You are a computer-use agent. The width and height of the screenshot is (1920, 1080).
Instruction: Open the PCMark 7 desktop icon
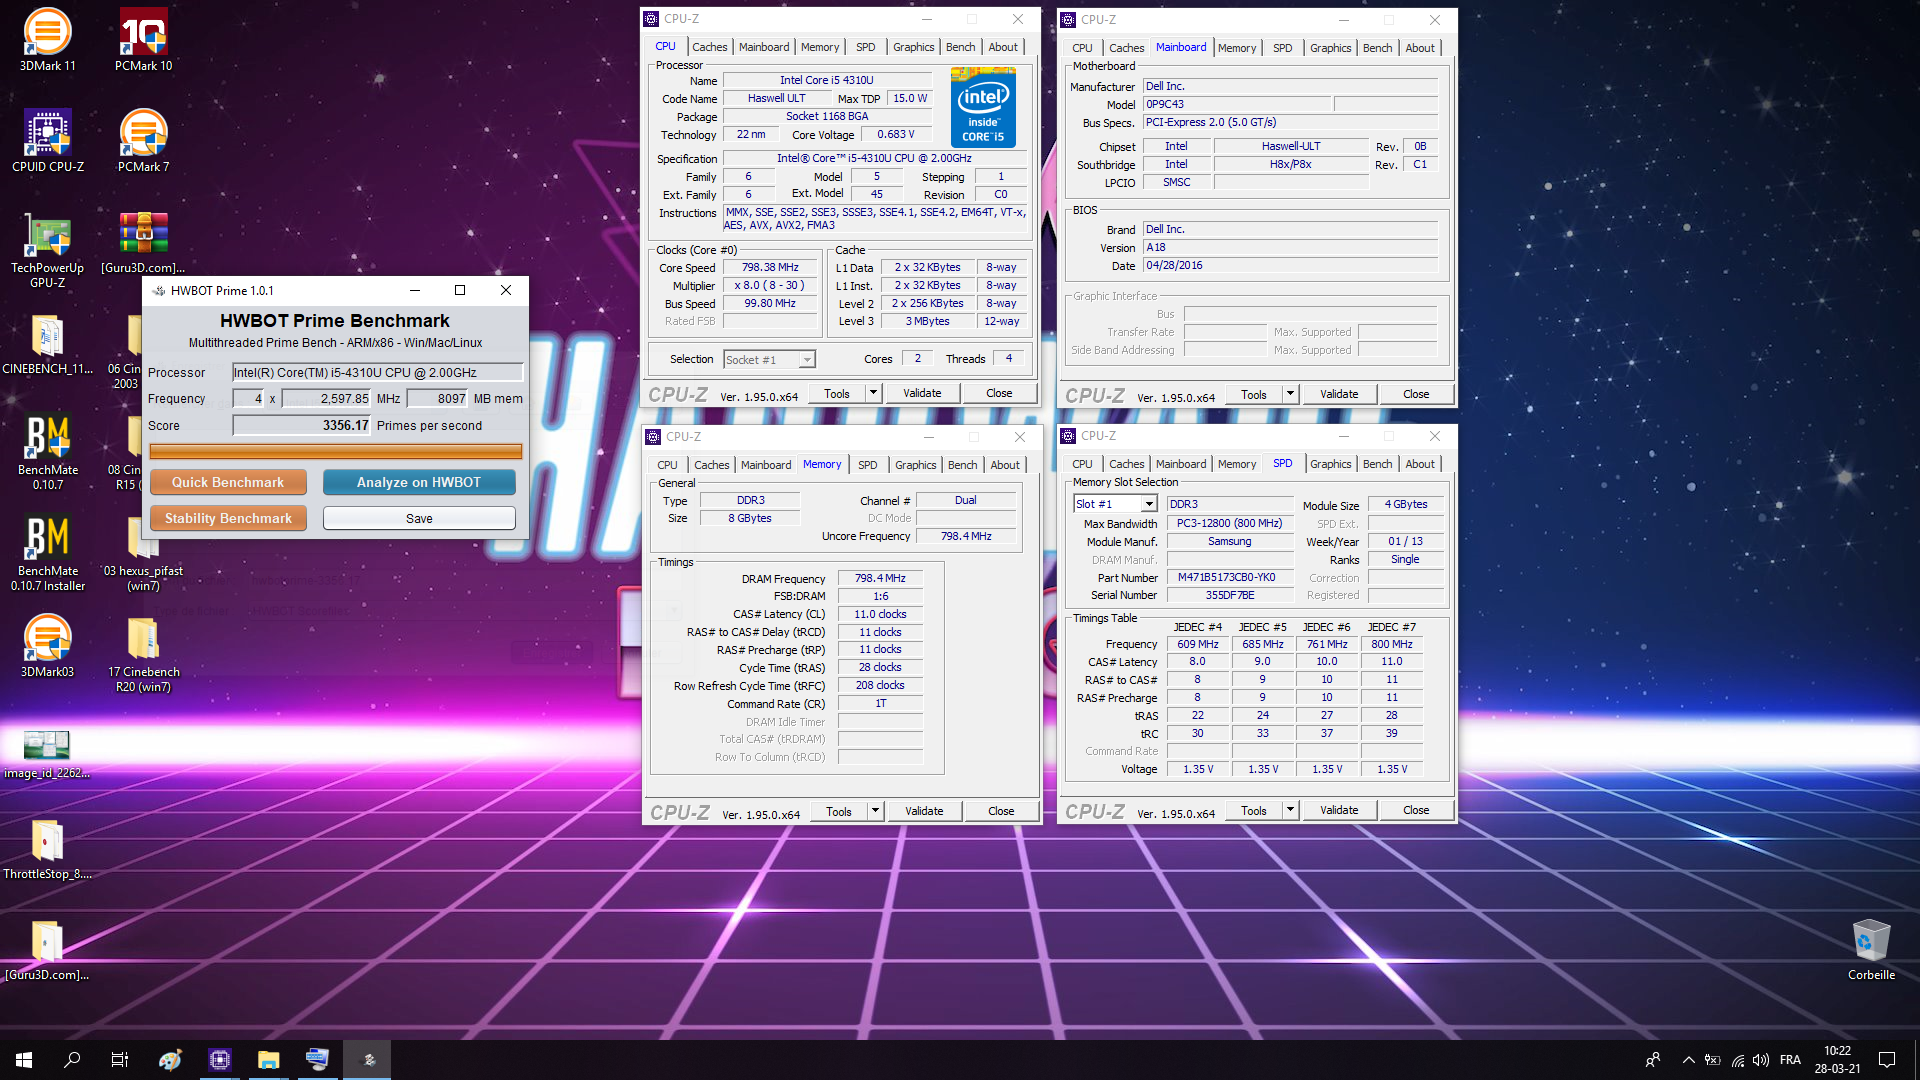tap(143, 141)
